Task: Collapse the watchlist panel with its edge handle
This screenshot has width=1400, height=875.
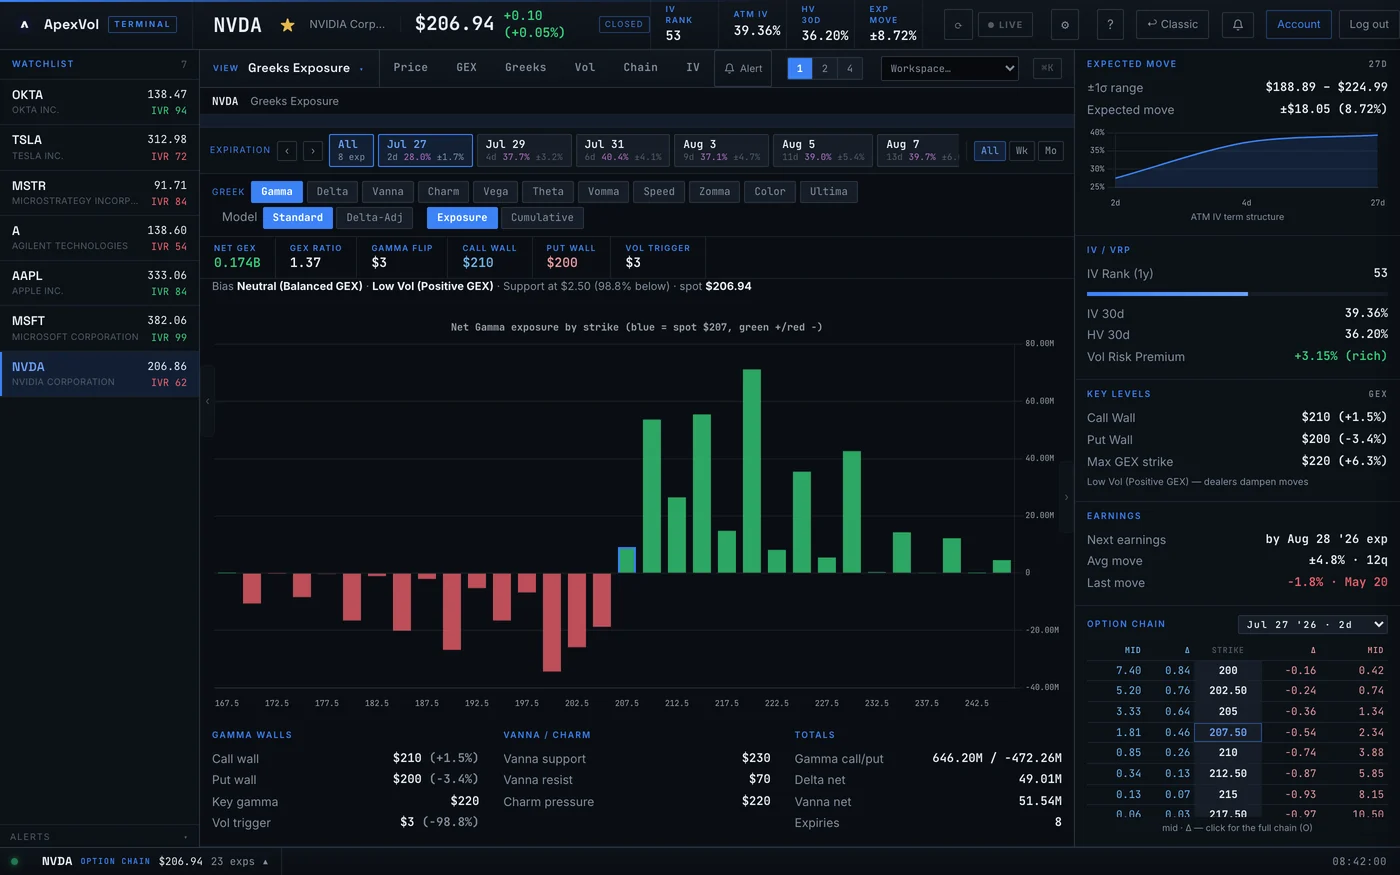Action: 208,401
